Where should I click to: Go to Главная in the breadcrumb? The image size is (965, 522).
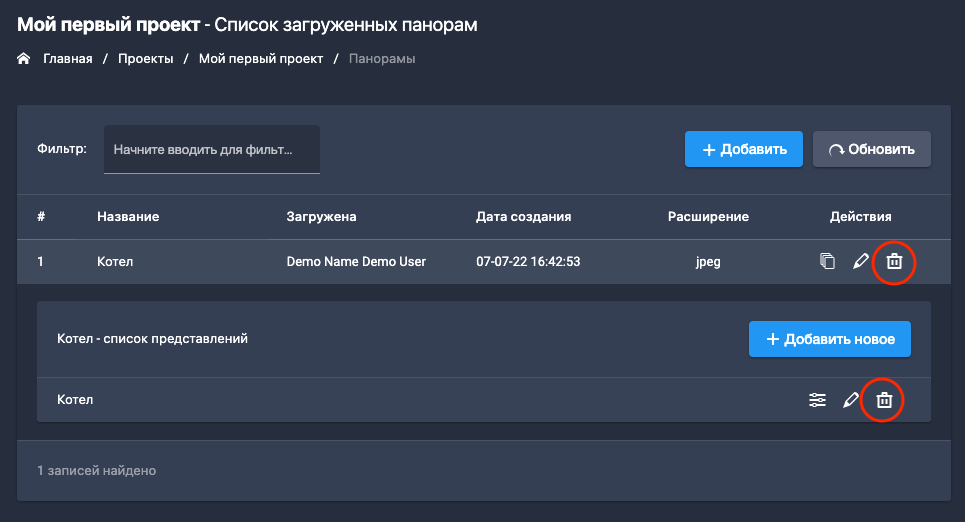point(67,59)
